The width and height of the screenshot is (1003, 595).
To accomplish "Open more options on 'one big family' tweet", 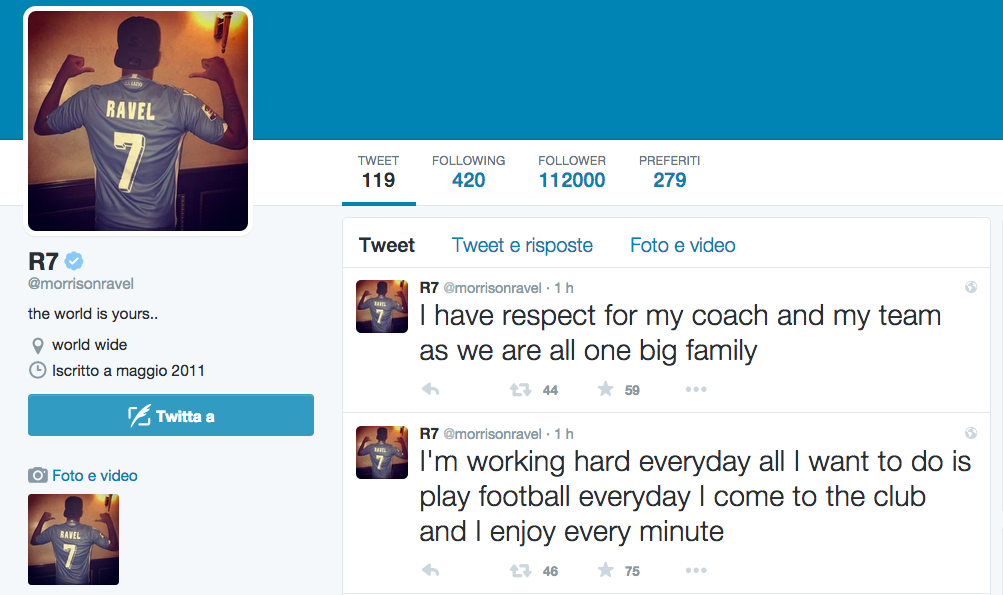I will click(x=696, y=390).
